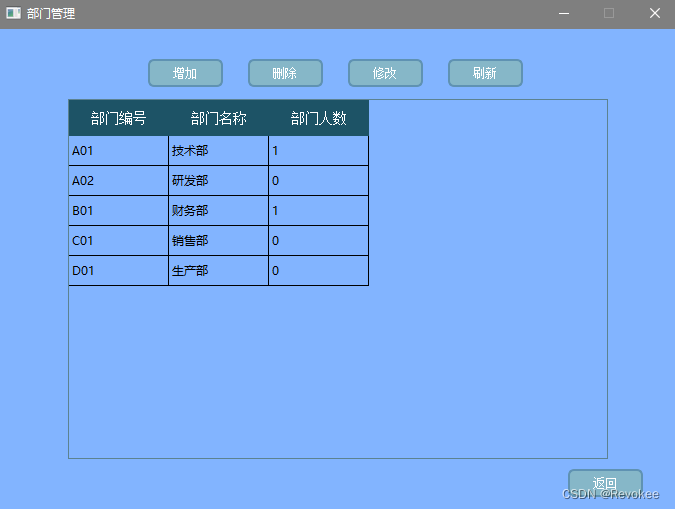This screenshot has width=675, height=509.
Task: Select the C01 department code cell
Action: 118,241
